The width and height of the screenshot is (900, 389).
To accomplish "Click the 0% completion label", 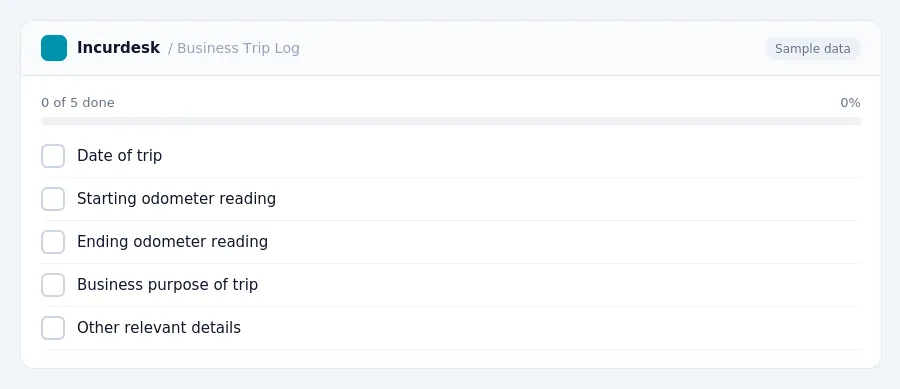I will pos(850,103).
